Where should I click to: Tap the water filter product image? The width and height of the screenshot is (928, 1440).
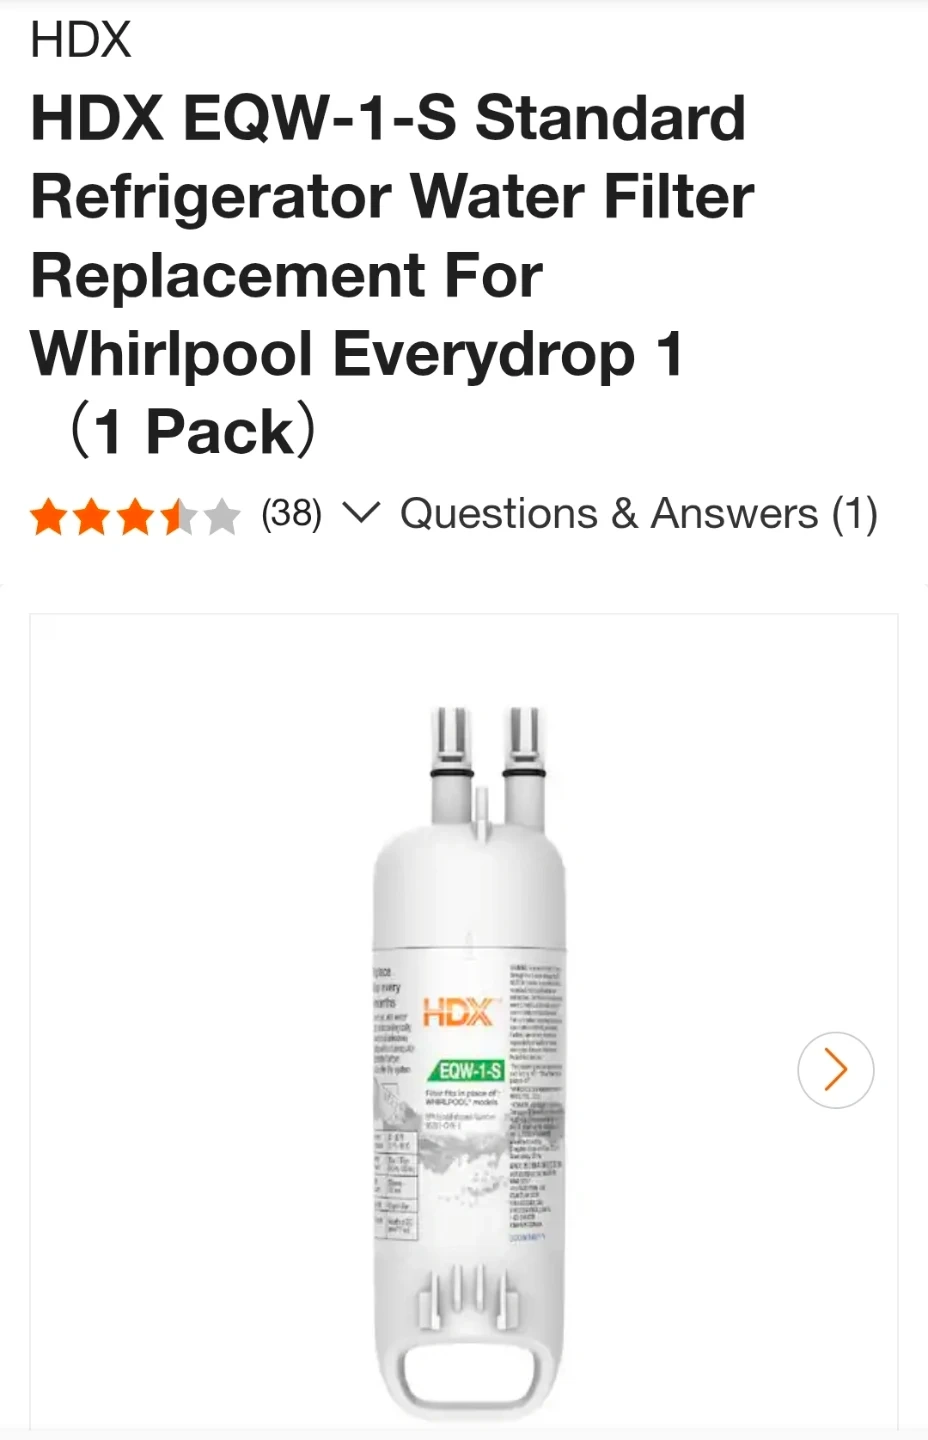[x=469, y=1060]
